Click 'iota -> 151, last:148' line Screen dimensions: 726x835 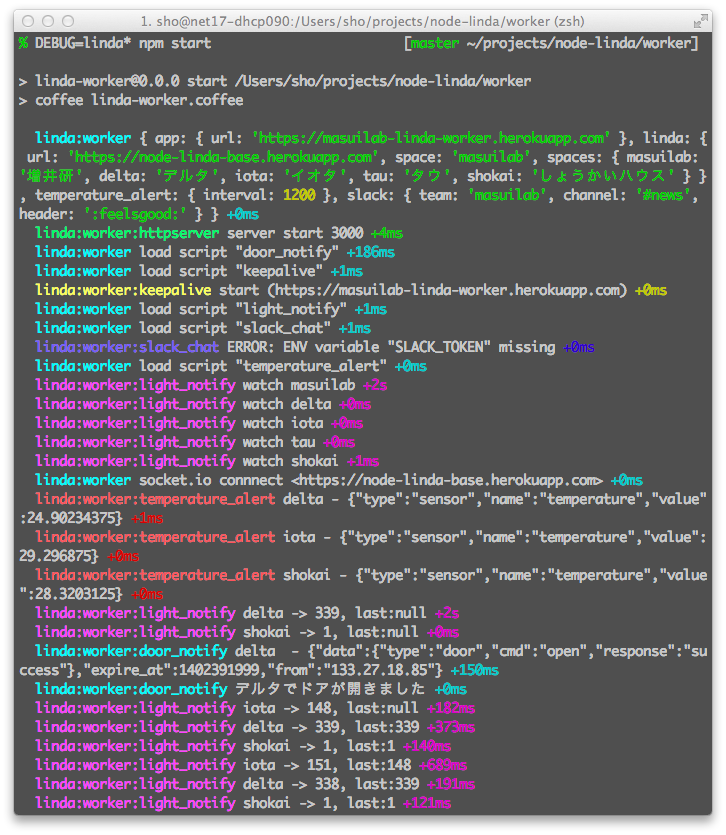[251, 765]
